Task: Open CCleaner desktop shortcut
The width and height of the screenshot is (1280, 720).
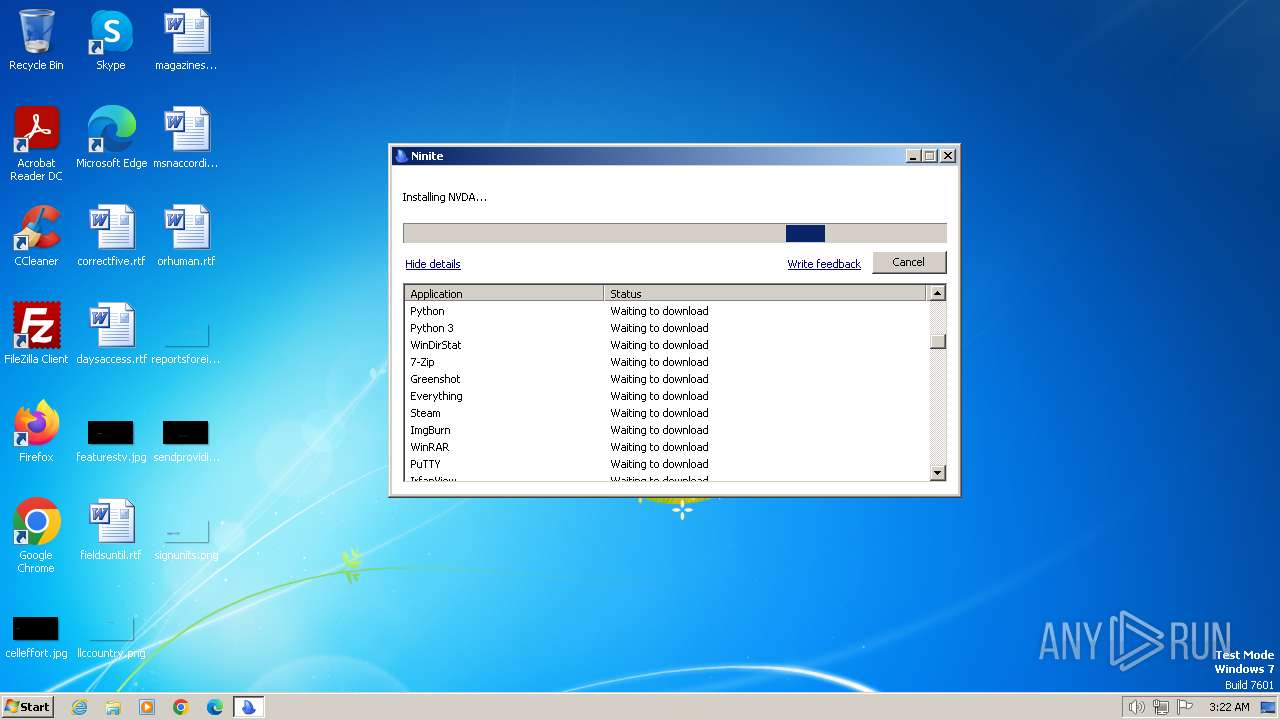Action: click(36, 236)
